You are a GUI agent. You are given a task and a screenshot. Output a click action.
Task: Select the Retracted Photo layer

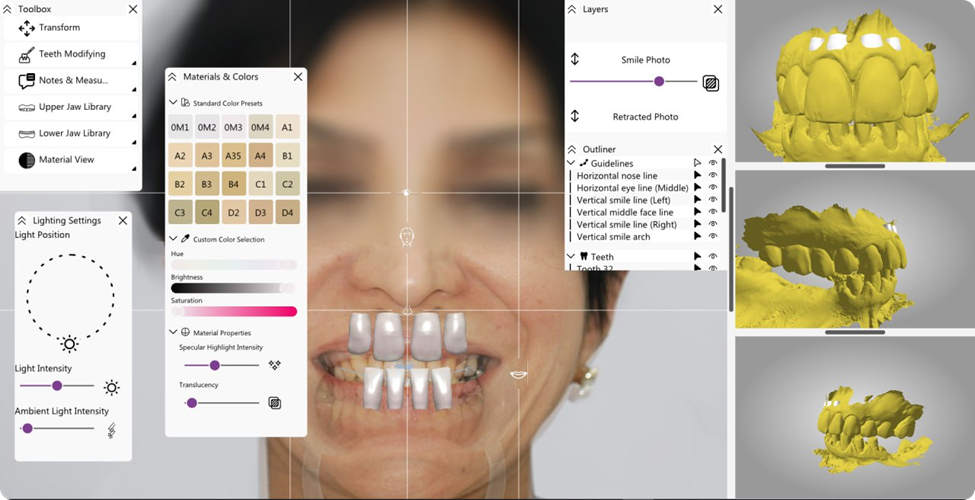click(645, 116)
